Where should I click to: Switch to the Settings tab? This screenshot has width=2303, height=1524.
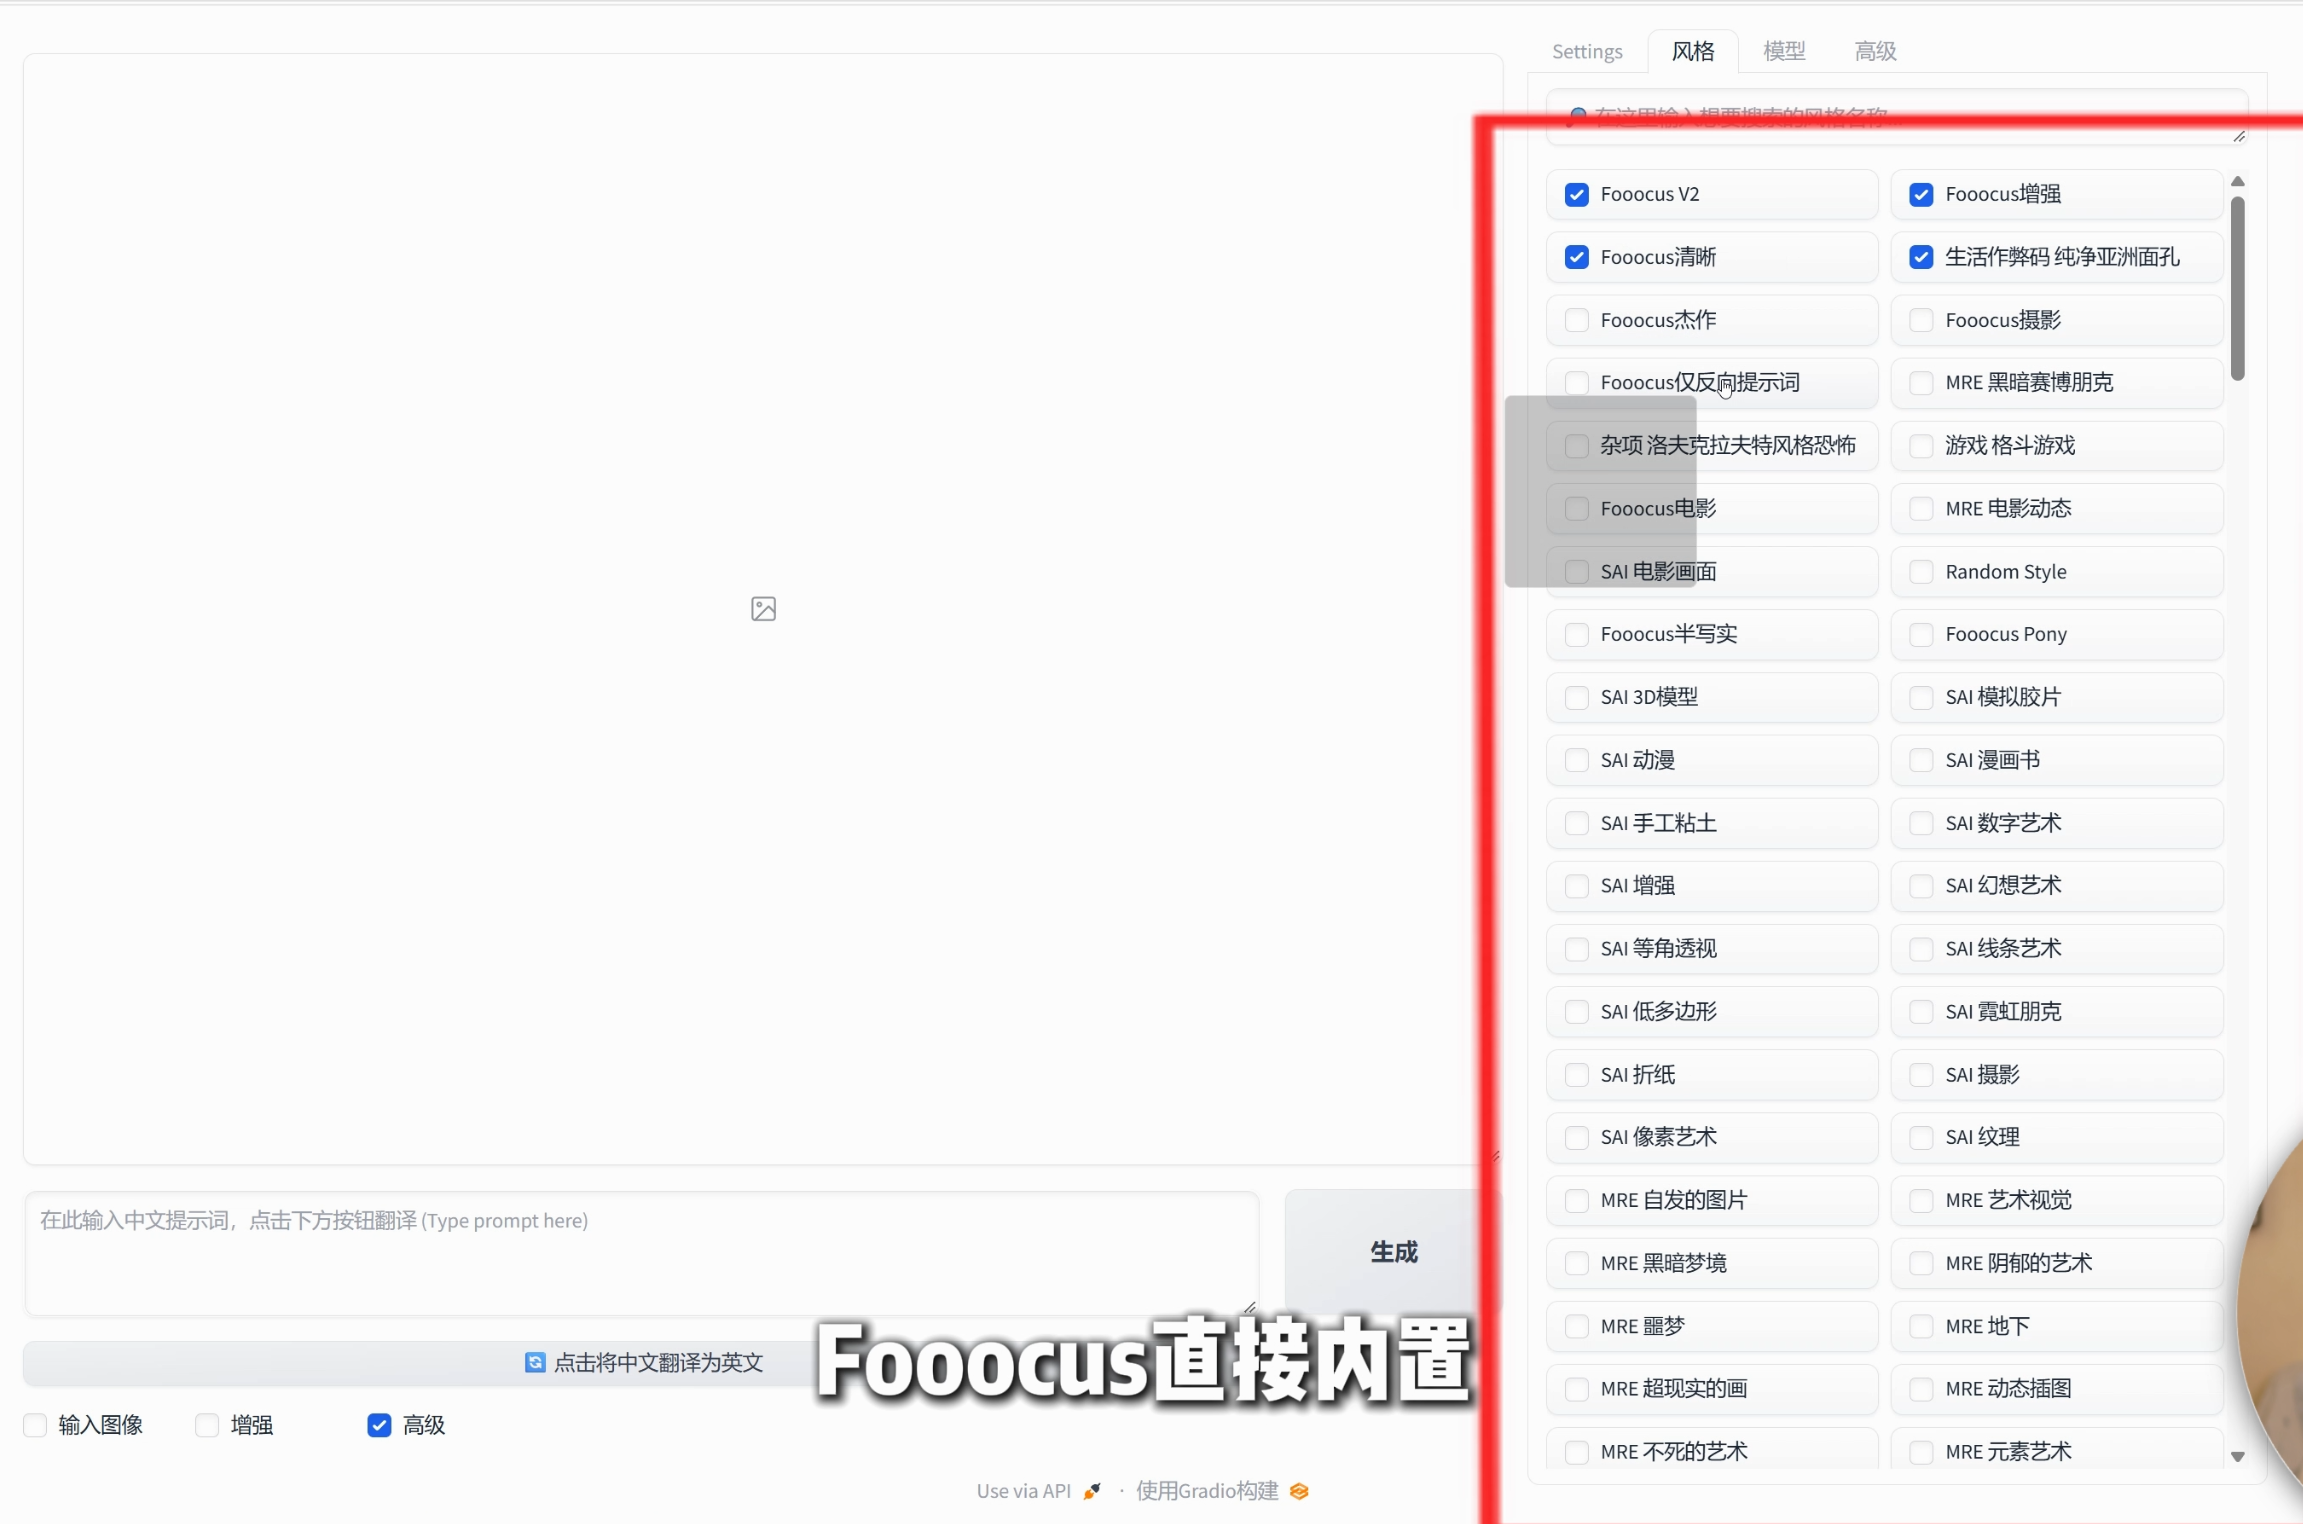pyautogui.click(x=1587, y=51)
